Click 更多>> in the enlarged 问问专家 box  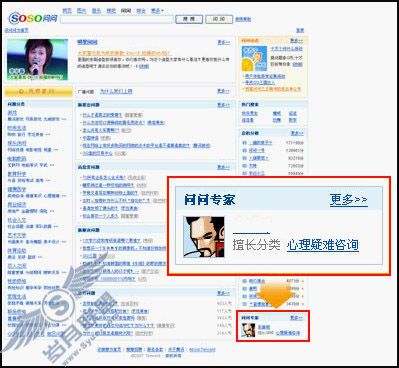(x=349, y=200)
